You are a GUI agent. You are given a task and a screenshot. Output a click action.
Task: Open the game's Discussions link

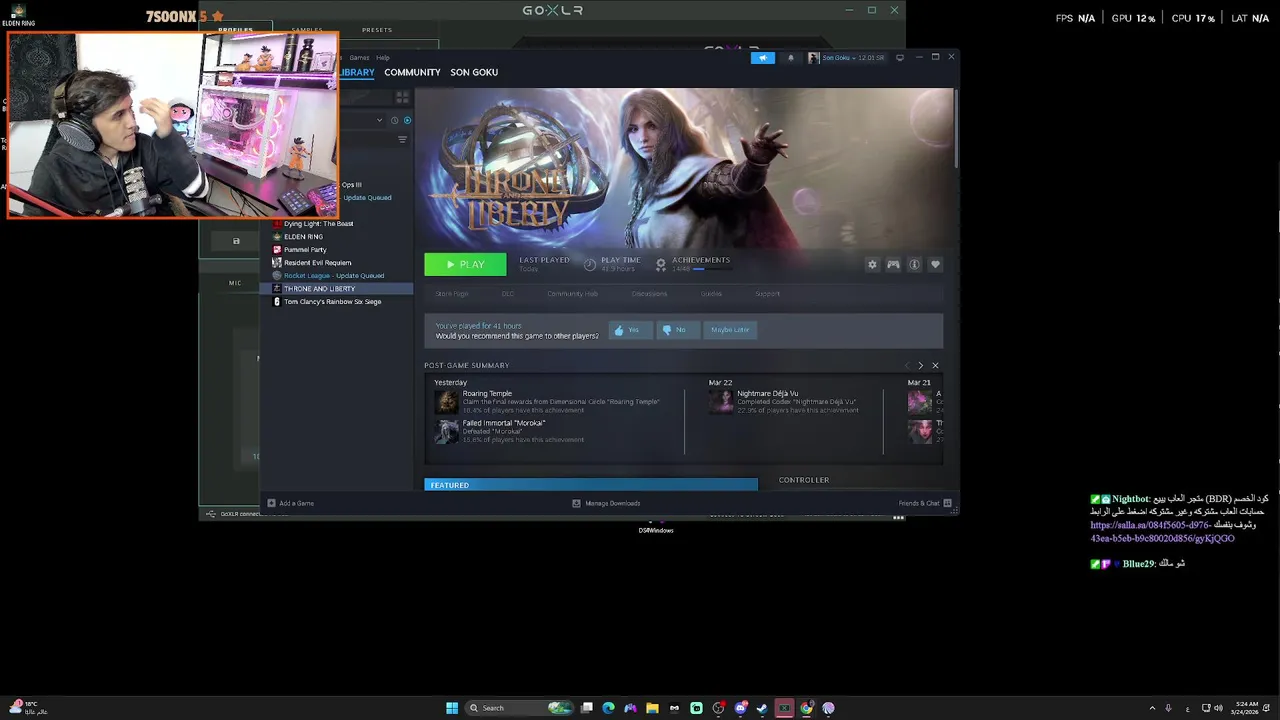(649, 294)
